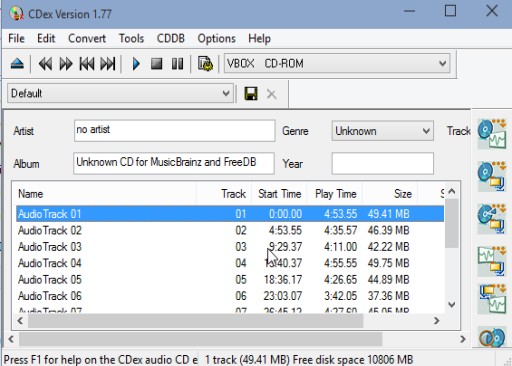Open the CDDB menu
The height and width of the screenshot is (366, 512).
(x=171, y=38)
